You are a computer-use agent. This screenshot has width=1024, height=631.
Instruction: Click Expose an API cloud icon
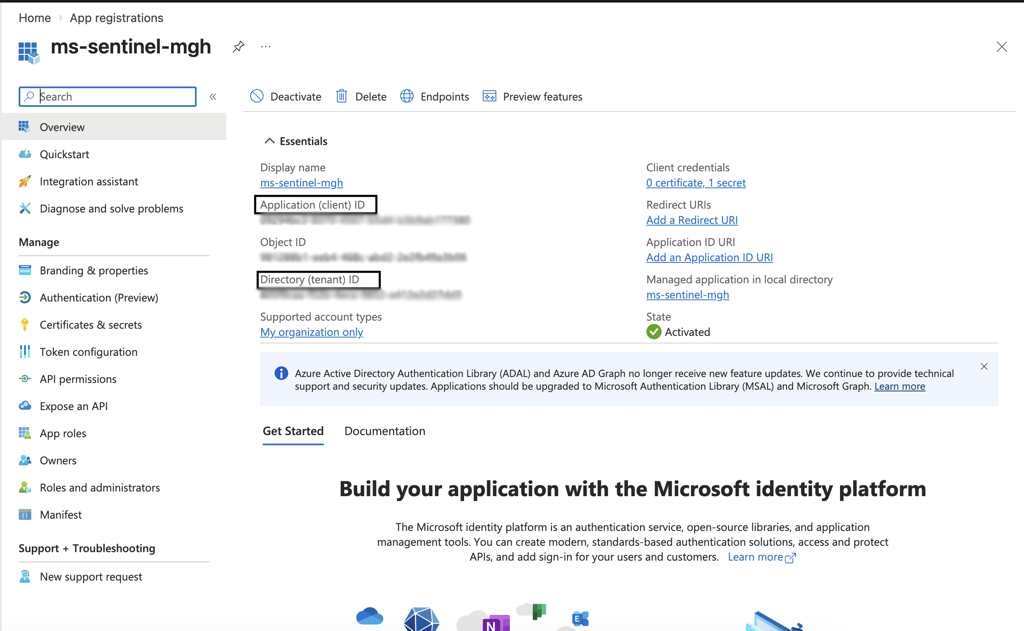(x=25, y=406)
